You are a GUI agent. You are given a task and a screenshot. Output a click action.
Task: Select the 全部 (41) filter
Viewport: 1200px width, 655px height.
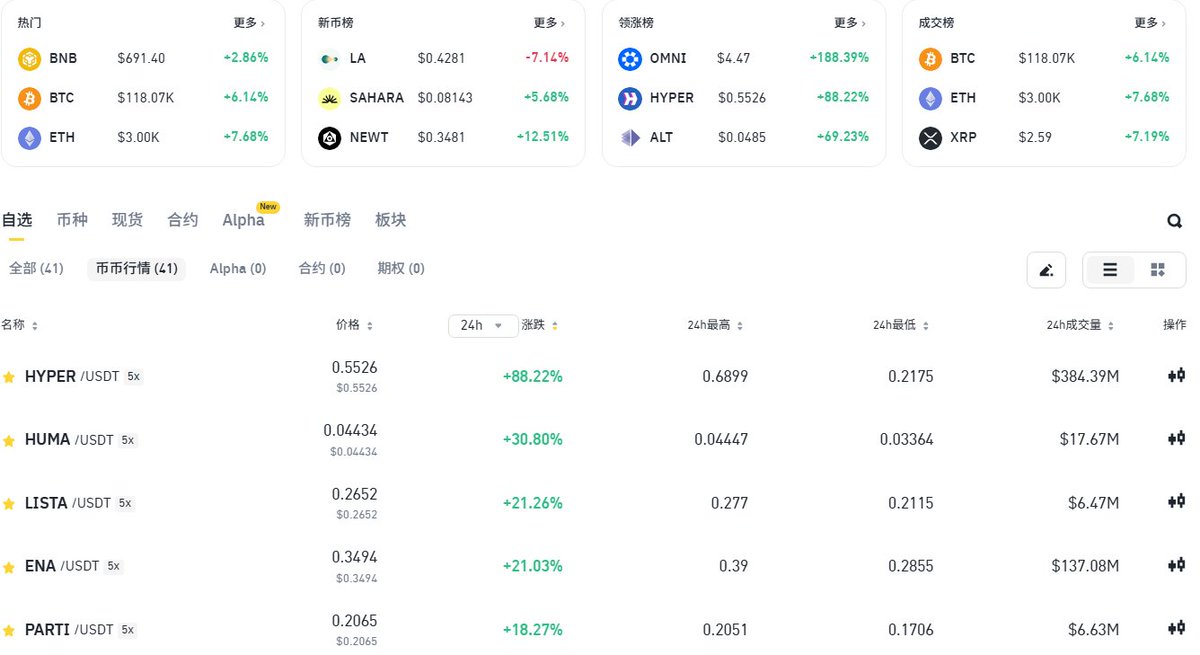[37, 268]
